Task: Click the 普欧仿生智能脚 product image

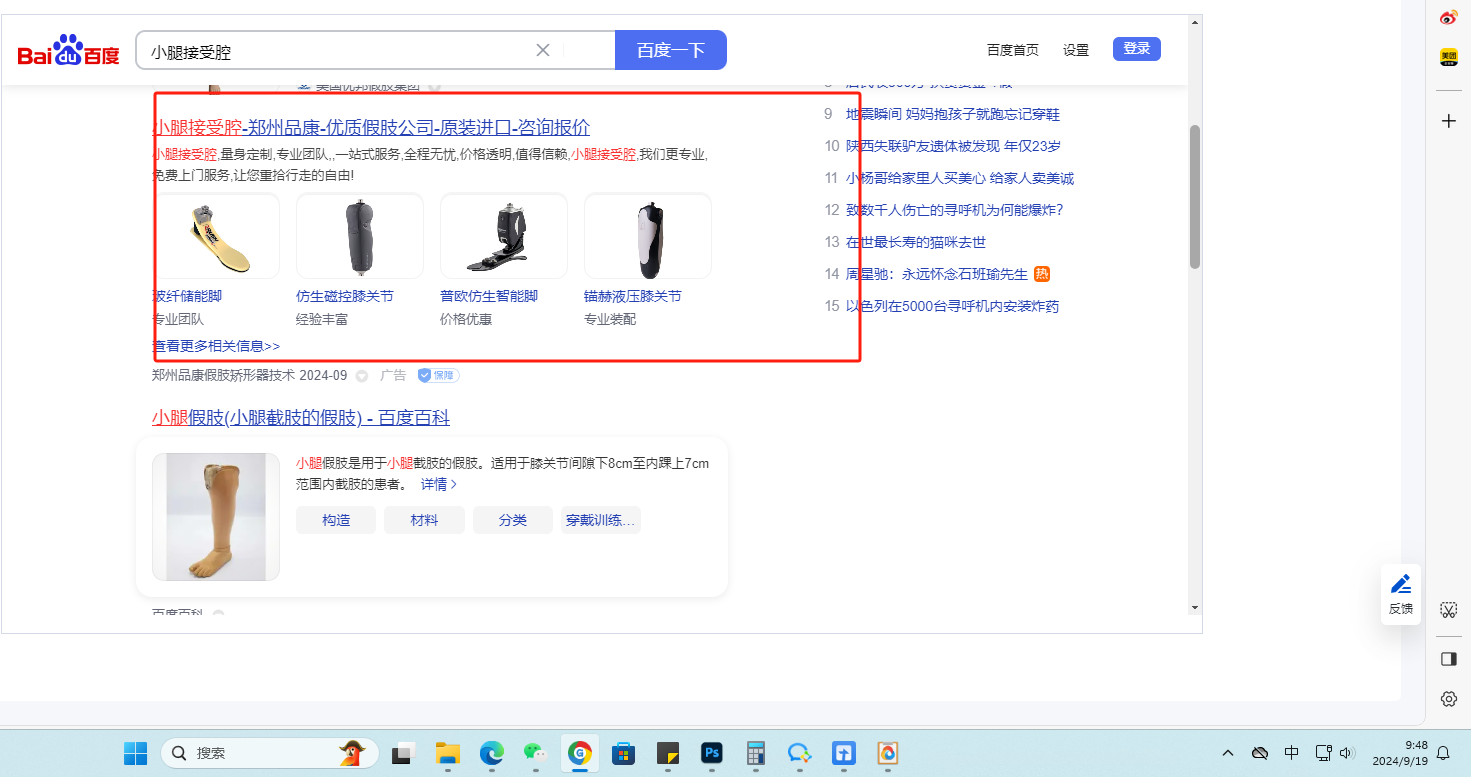Action: (504, 236)
